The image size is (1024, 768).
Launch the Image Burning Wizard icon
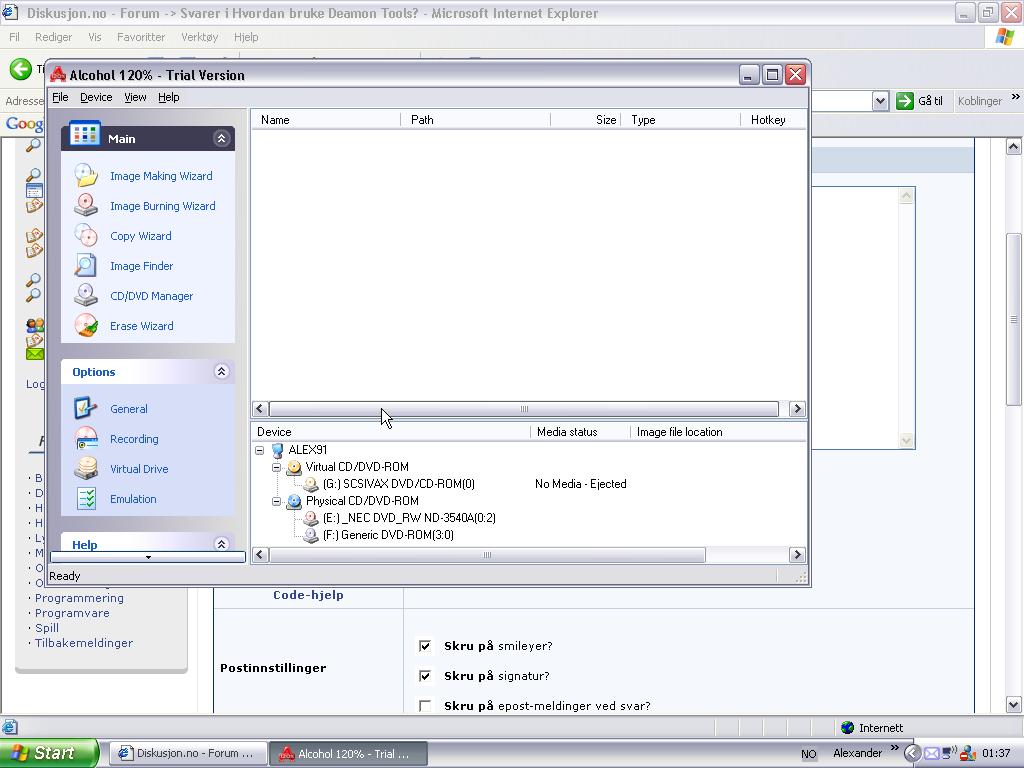[86, 206]
